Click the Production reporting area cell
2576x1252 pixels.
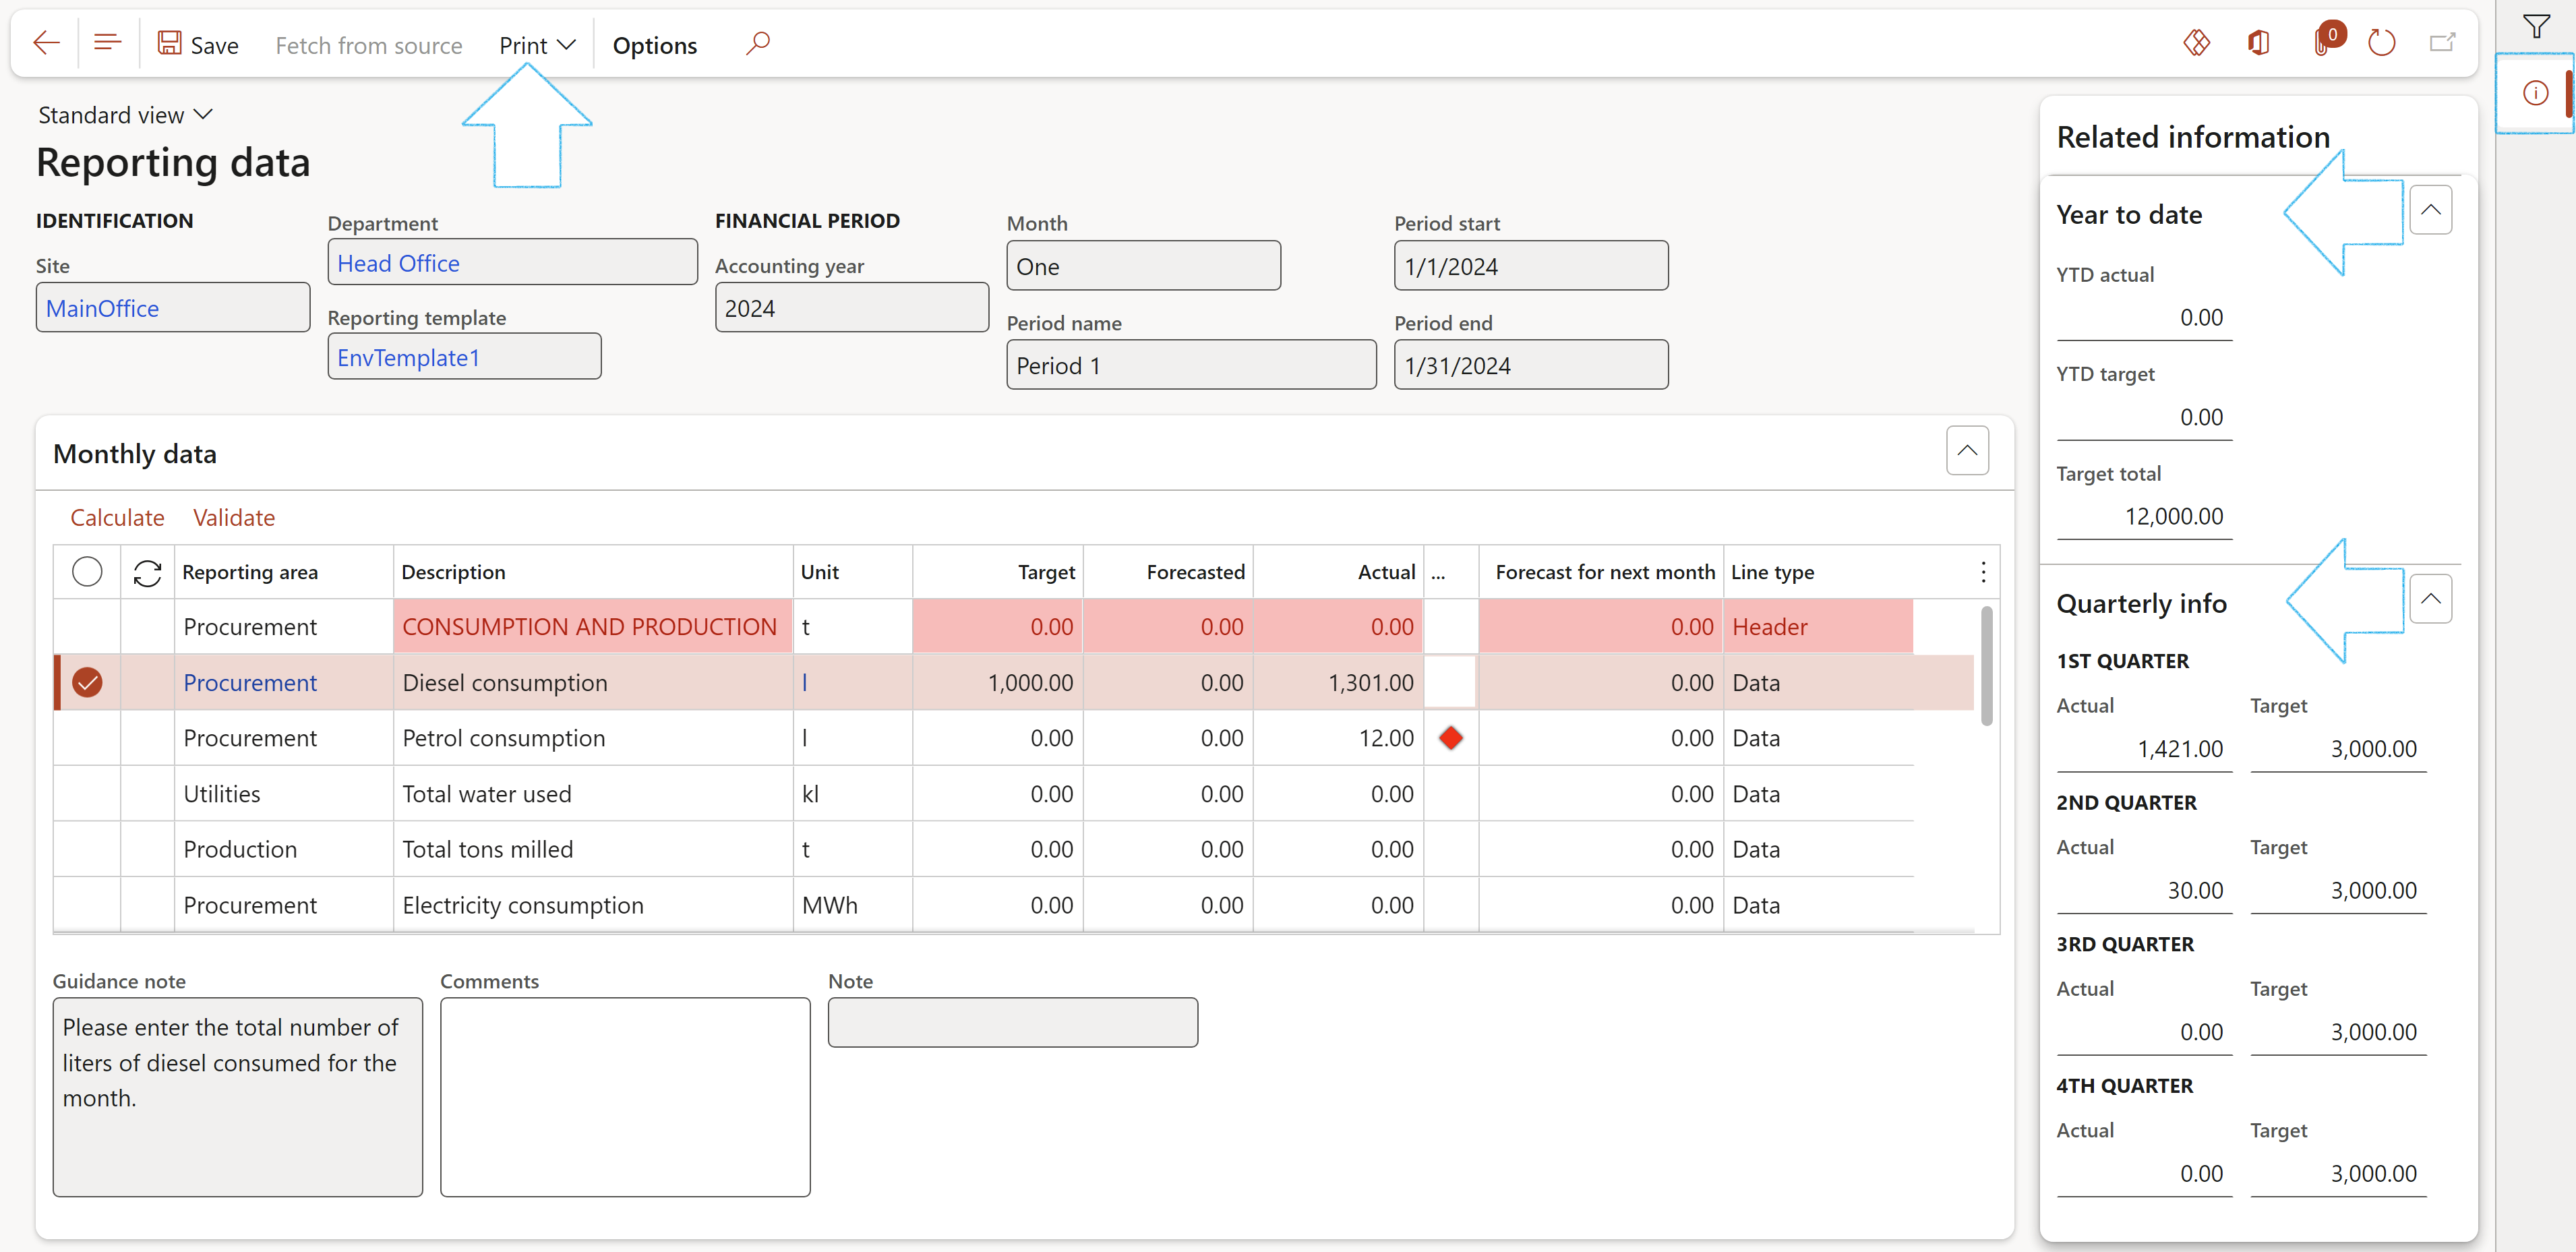[x=284, y=850]
